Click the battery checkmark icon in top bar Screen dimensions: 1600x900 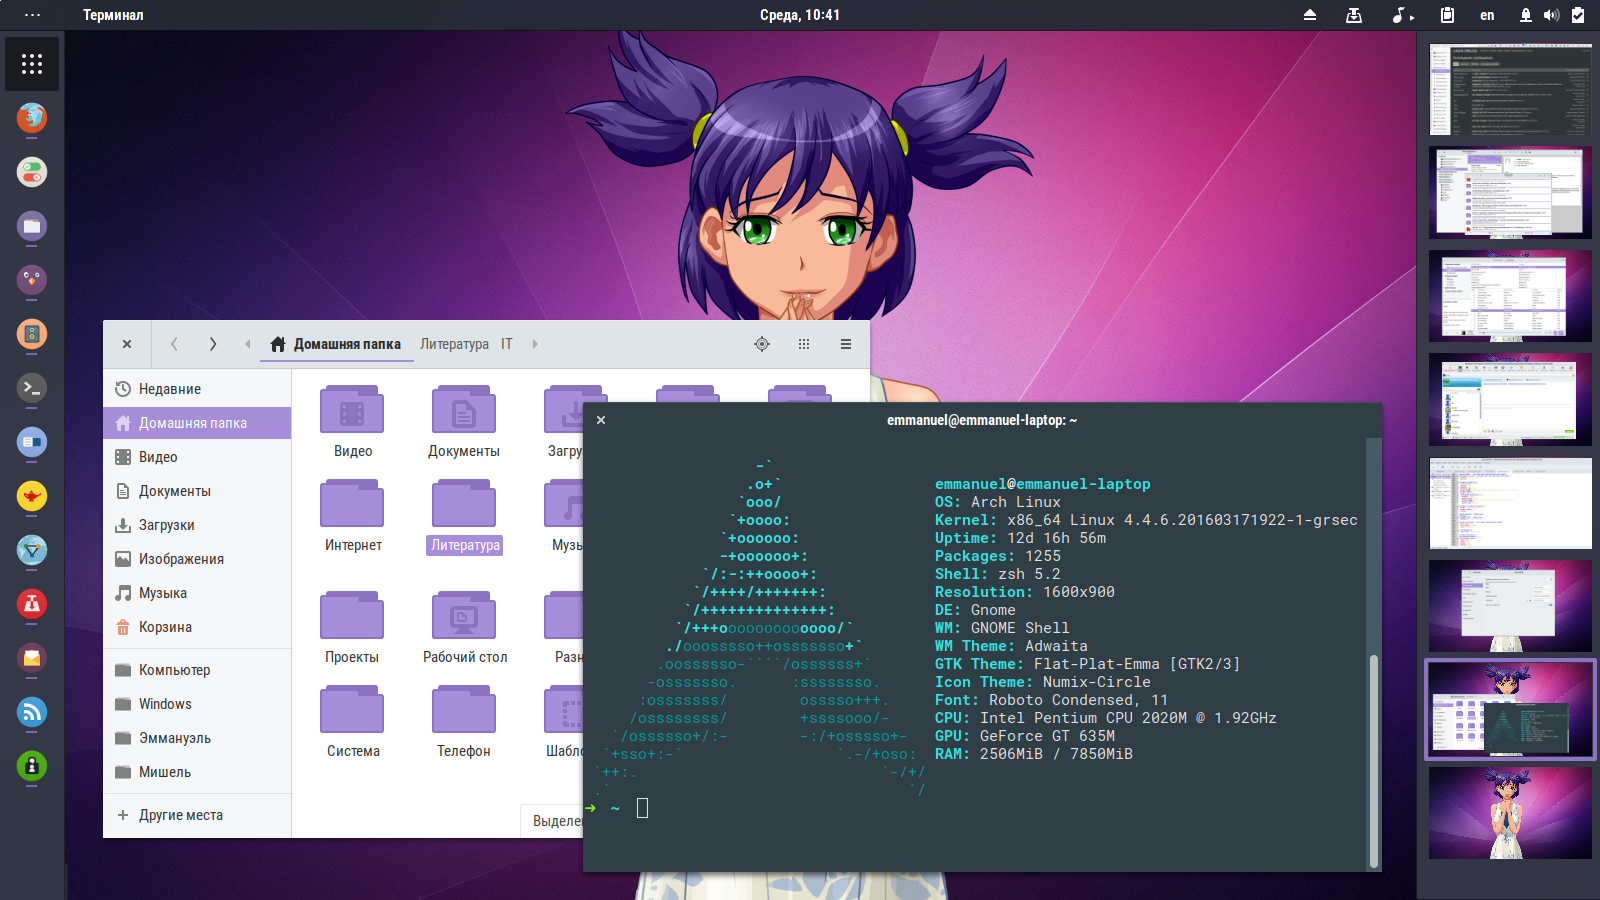click(x=1578, y=15)
